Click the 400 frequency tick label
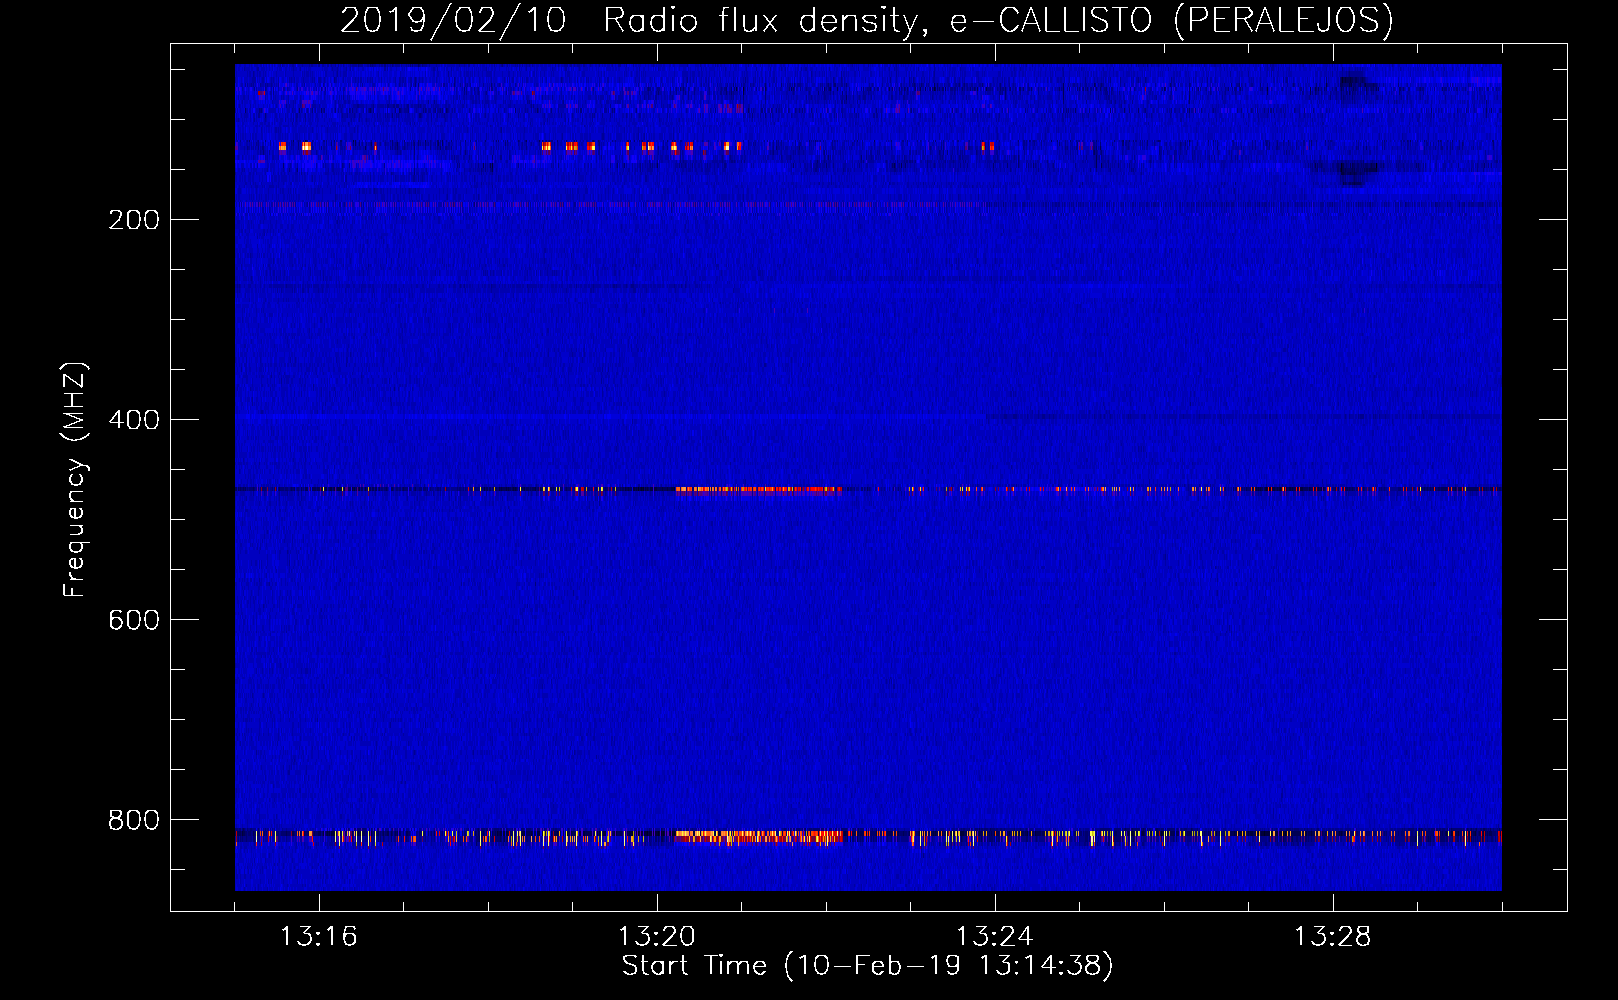The height and width of the screenshot is (1000, 1618). (x=134, y=420)
